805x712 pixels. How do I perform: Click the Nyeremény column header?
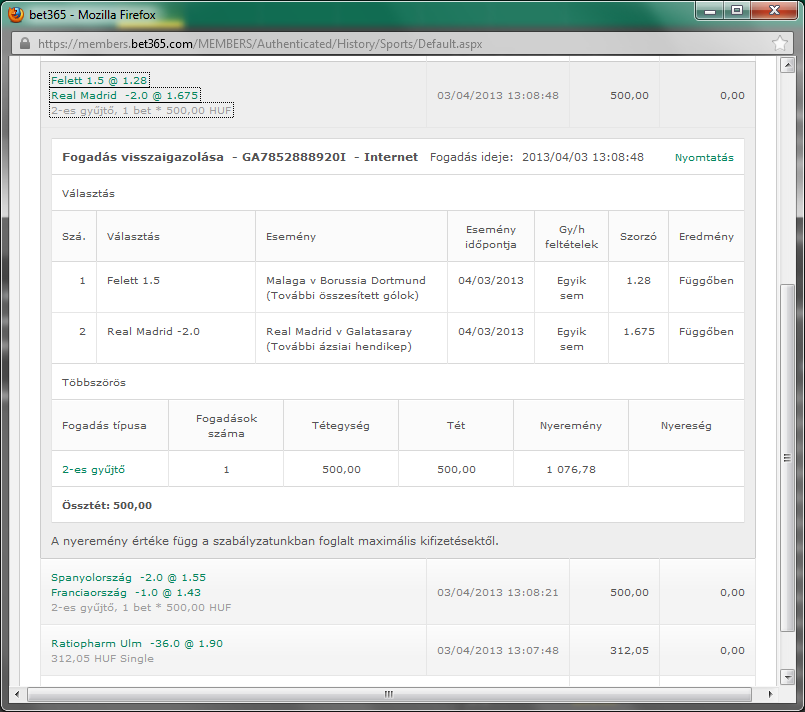[571, 426]
